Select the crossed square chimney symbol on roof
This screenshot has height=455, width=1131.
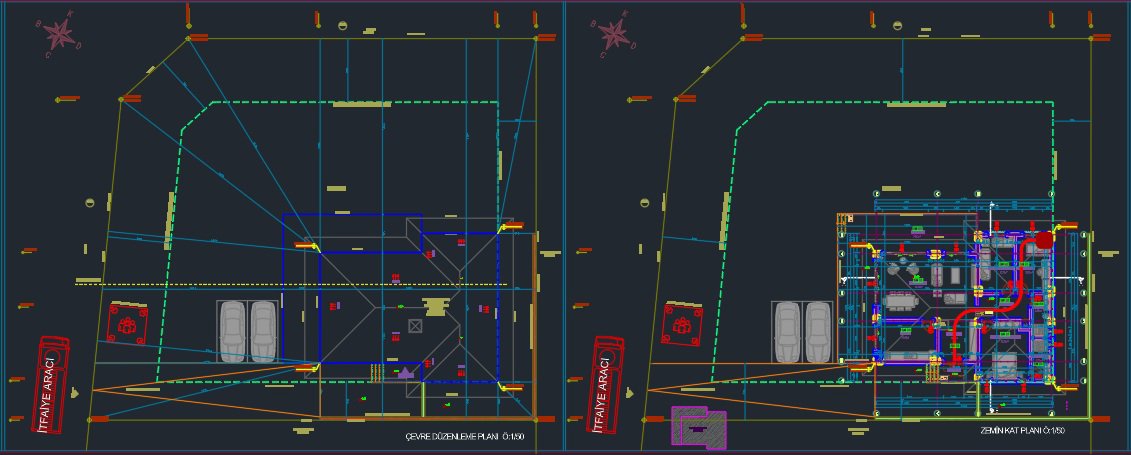416,325
